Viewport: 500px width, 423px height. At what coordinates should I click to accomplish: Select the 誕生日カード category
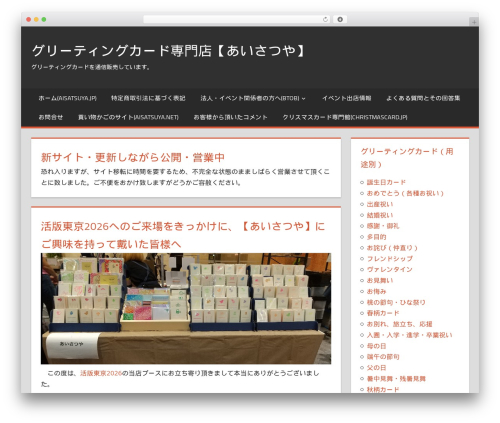pyautogui.click(x=386, y=182)
